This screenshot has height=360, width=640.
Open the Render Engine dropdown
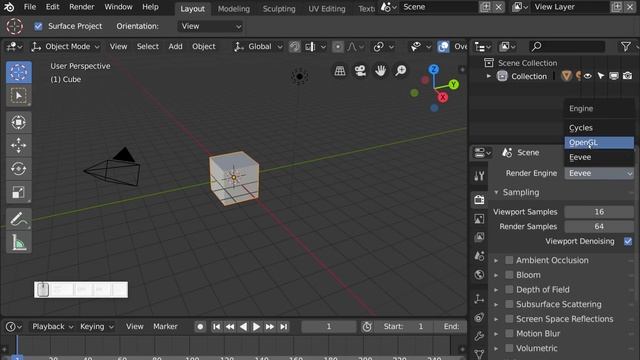[599, 173]
